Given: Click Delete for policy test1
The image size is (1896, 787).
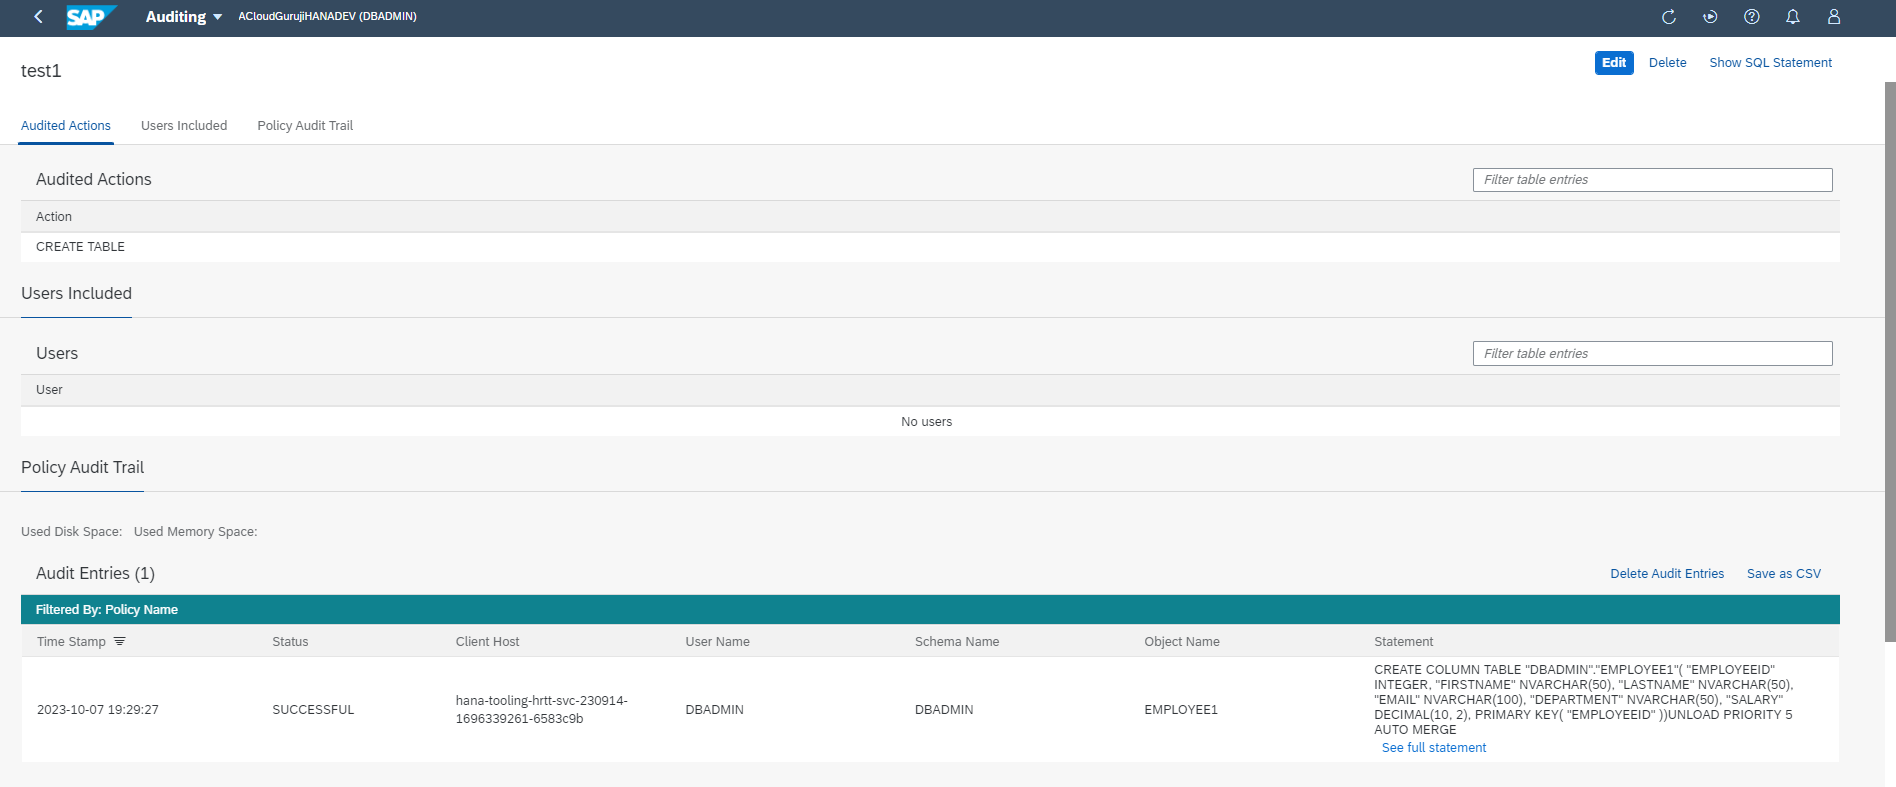Looking at the screenshot, I should point(1667,63).
